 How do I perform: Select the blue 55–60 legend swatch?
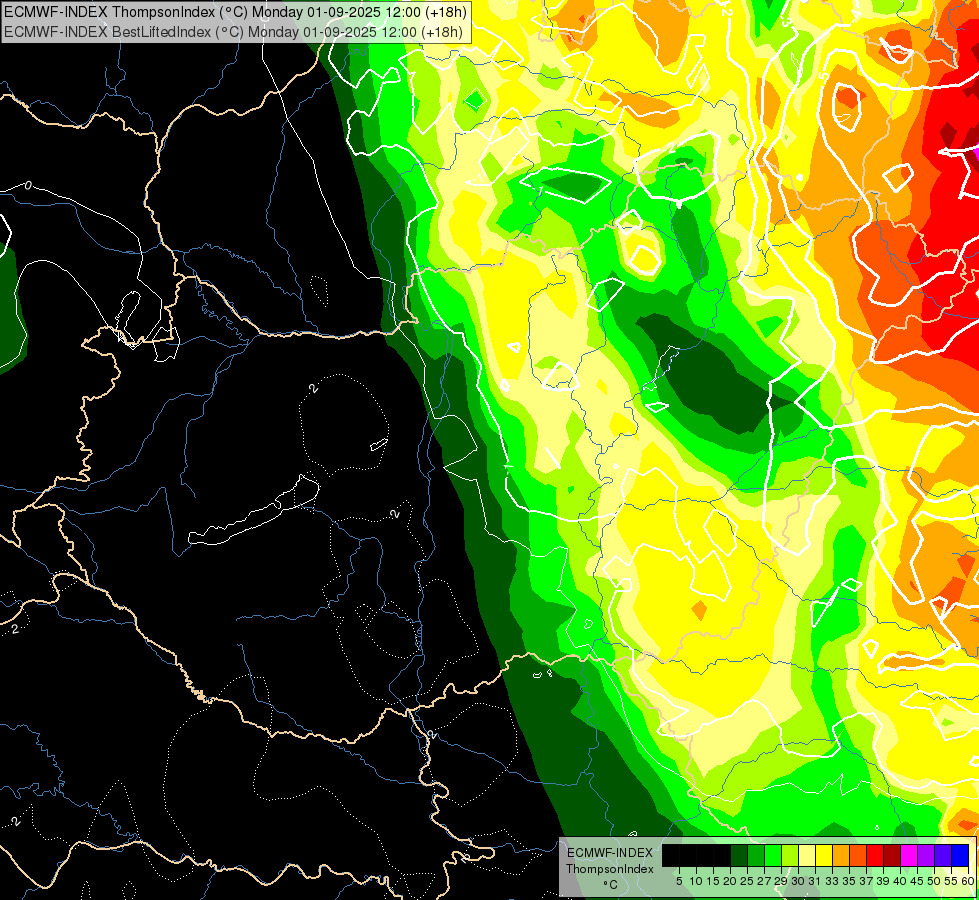tap(960, 855)
